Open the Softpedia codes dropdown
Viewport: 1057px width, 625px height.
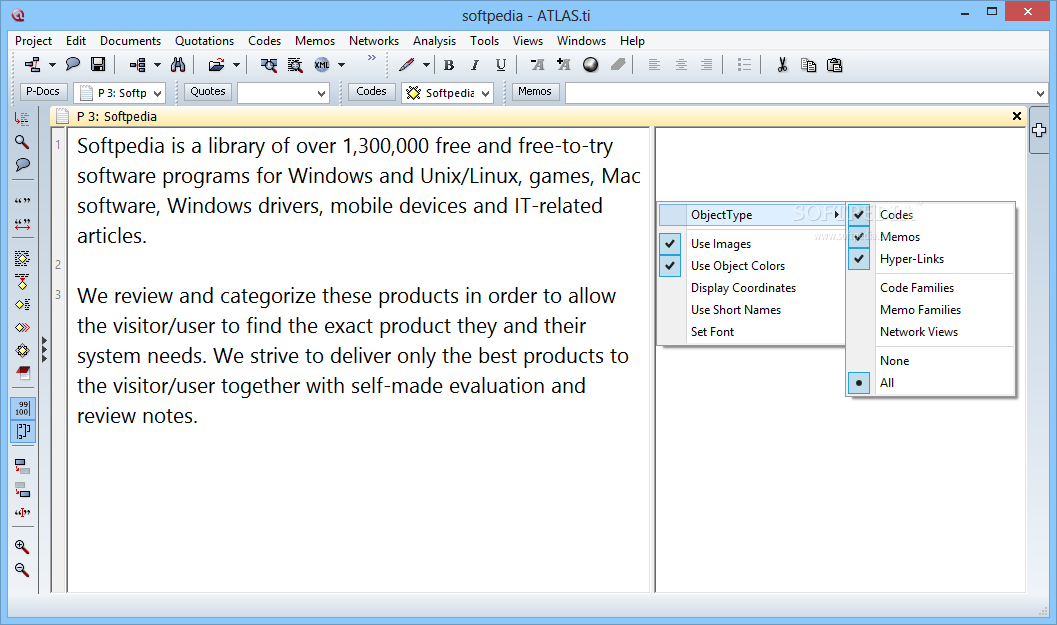click(485, 93)
